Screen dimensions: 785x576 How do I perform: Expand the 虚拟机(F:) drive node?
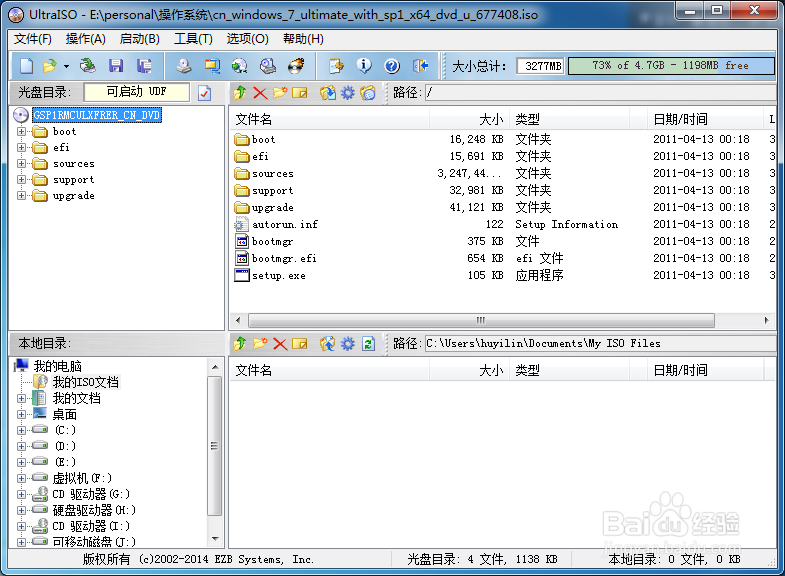pos(21,478)
